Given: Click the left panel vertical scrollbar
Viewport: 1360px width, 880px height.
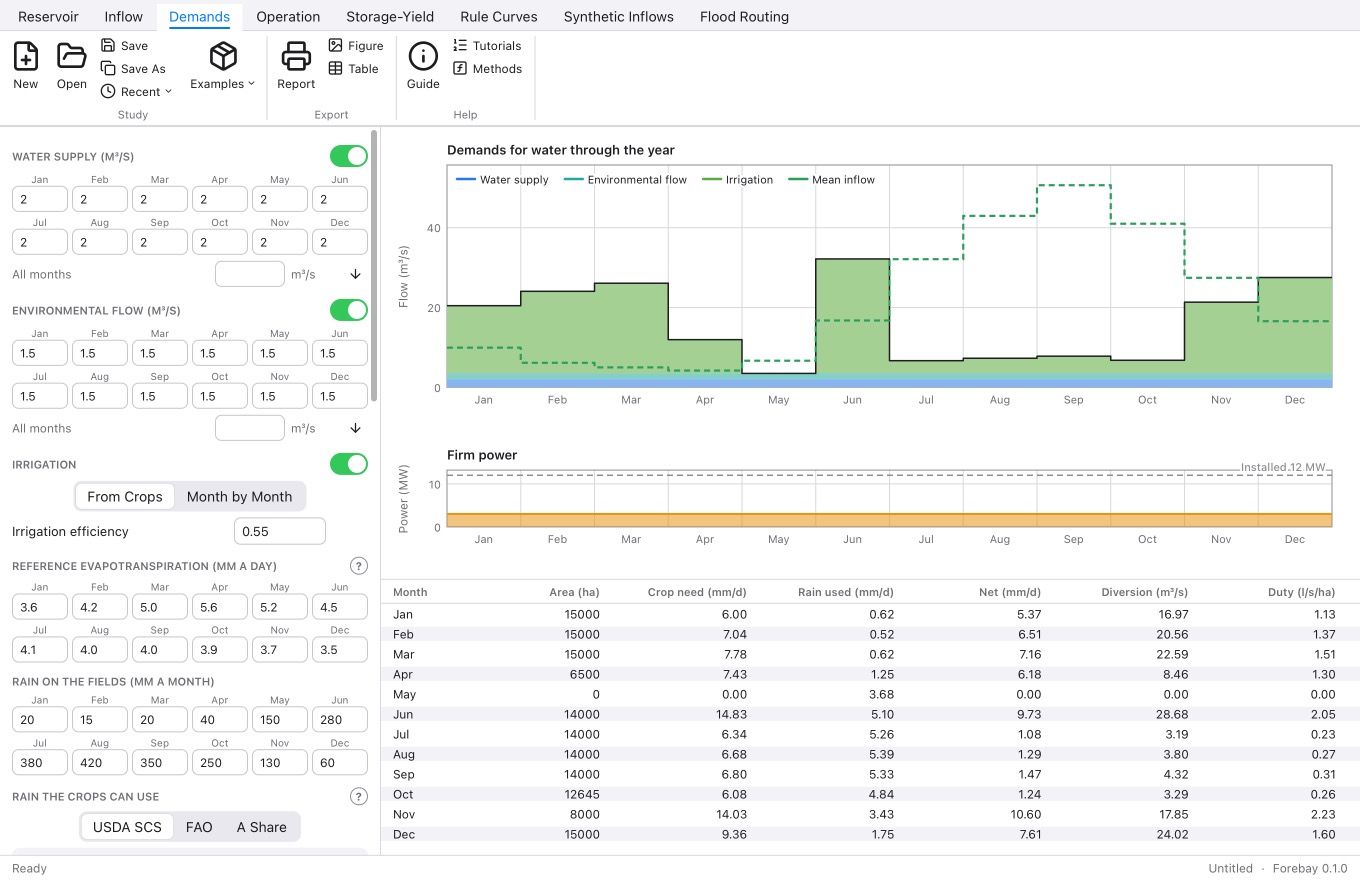Looking at the screenshot, I should point(375,266).
